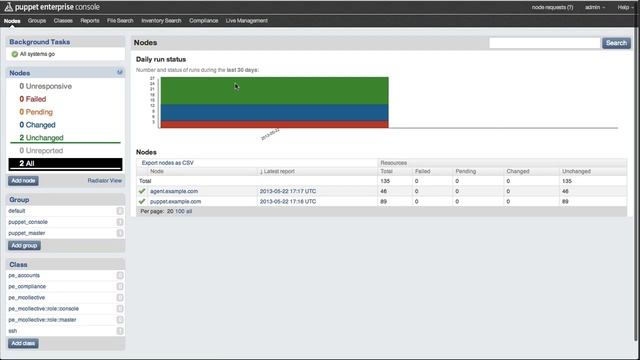The height and width of the screenshot is (360, 640).
Task: Show all nodes per page
Action: click(x=189, y=211)
